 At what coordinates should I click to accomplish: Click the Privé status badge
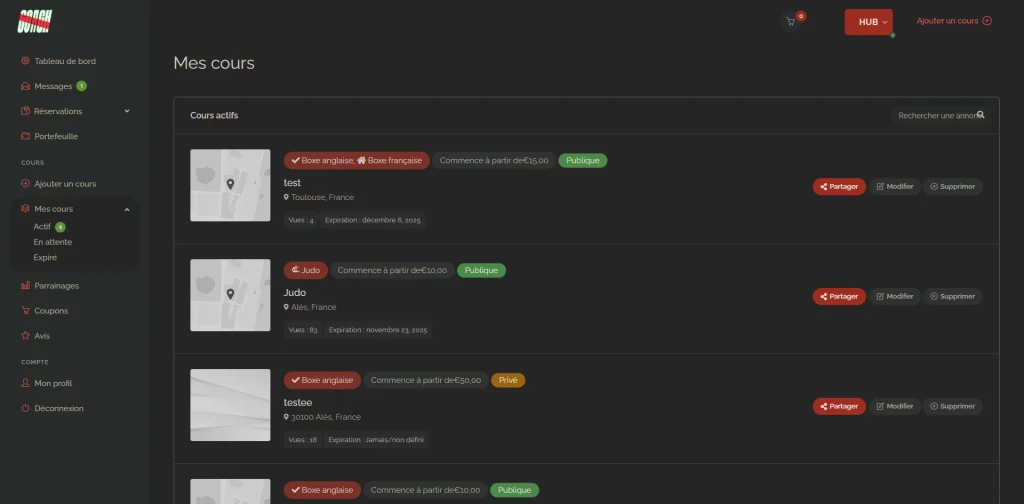pyautogui.click(x=508, y=380)
